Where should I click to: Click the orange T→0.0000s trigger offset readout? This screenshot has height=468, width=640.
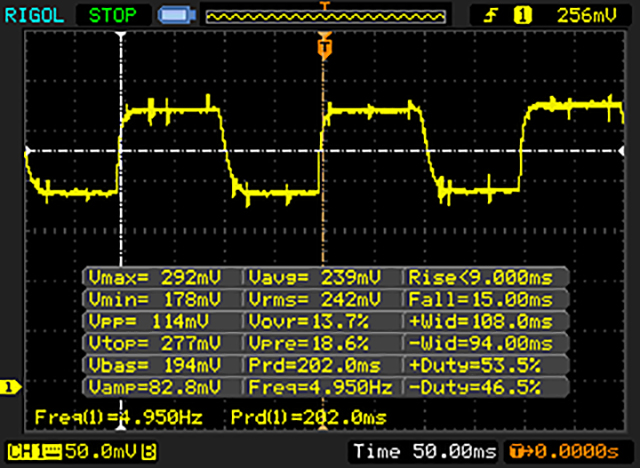pyautogui.click(x=564, y=451)
